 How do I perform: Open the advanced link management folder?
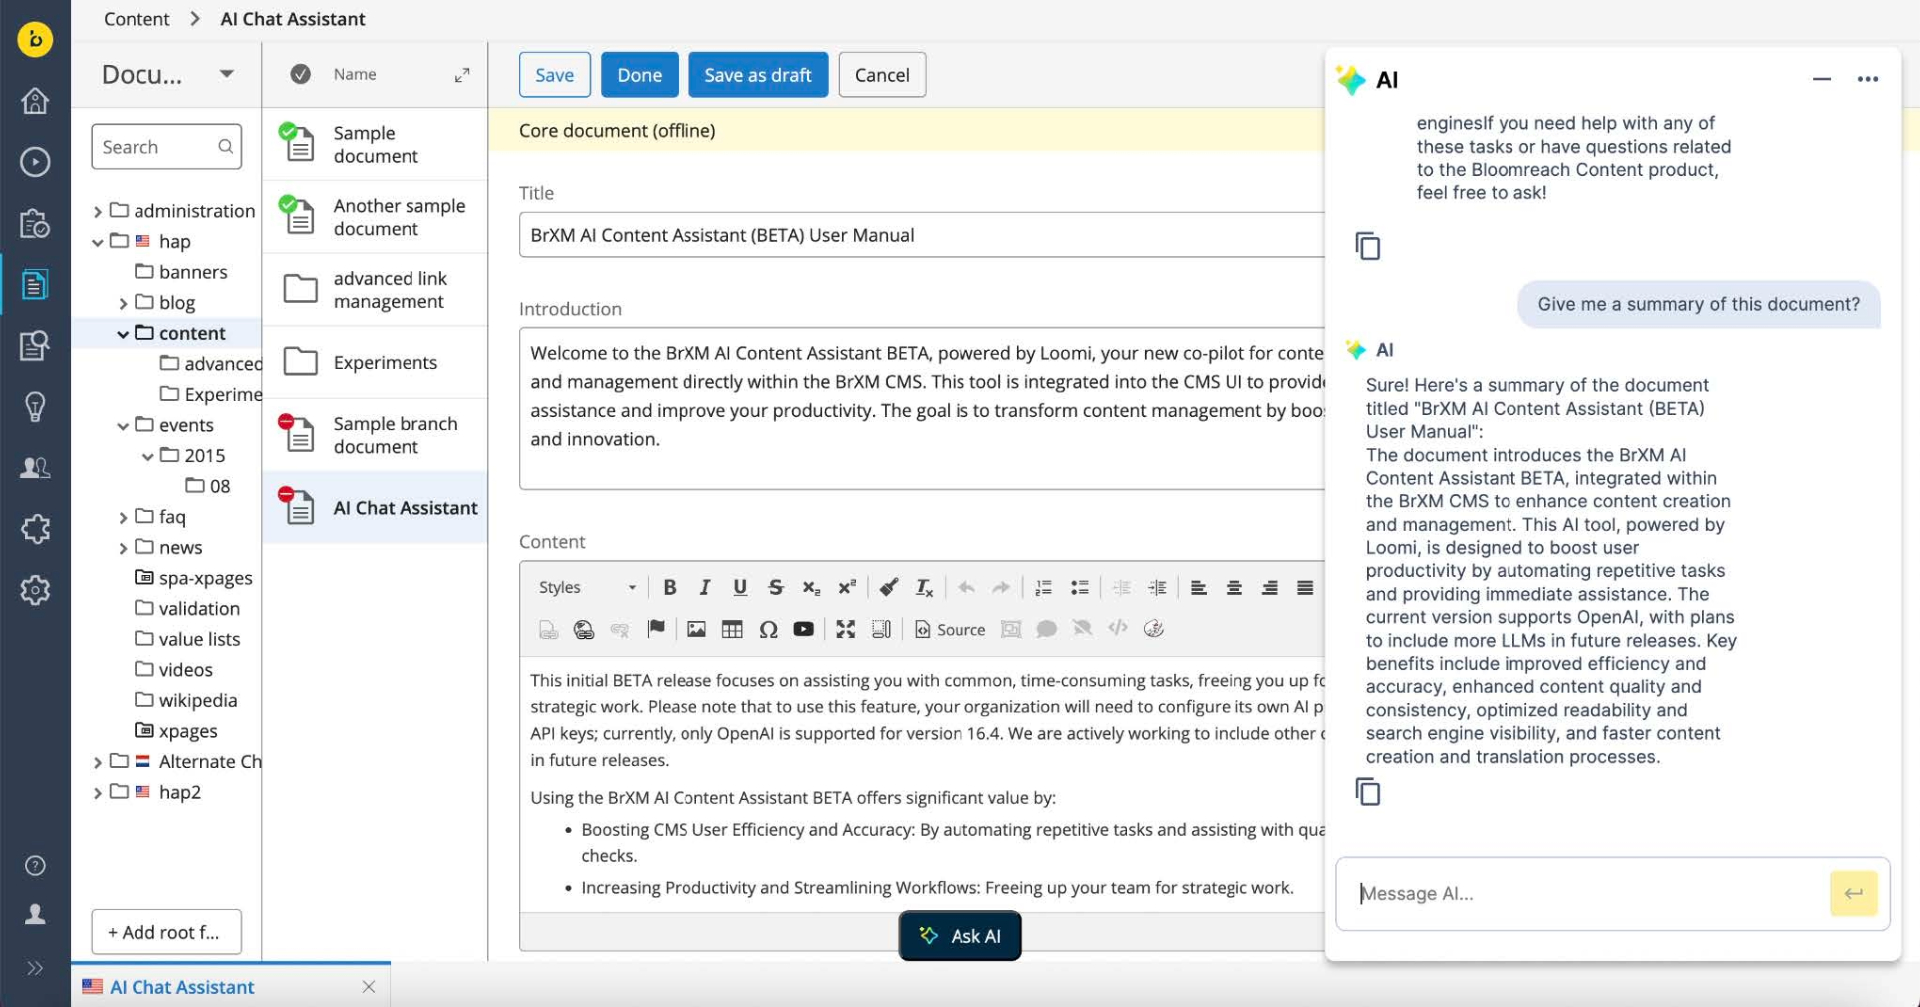click(375, 290)
